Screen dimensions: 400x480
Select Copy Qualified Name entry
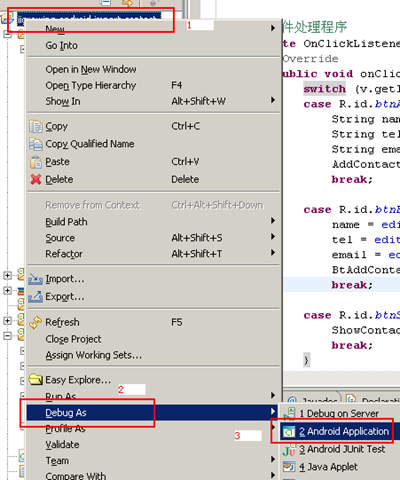pos(153,144)
